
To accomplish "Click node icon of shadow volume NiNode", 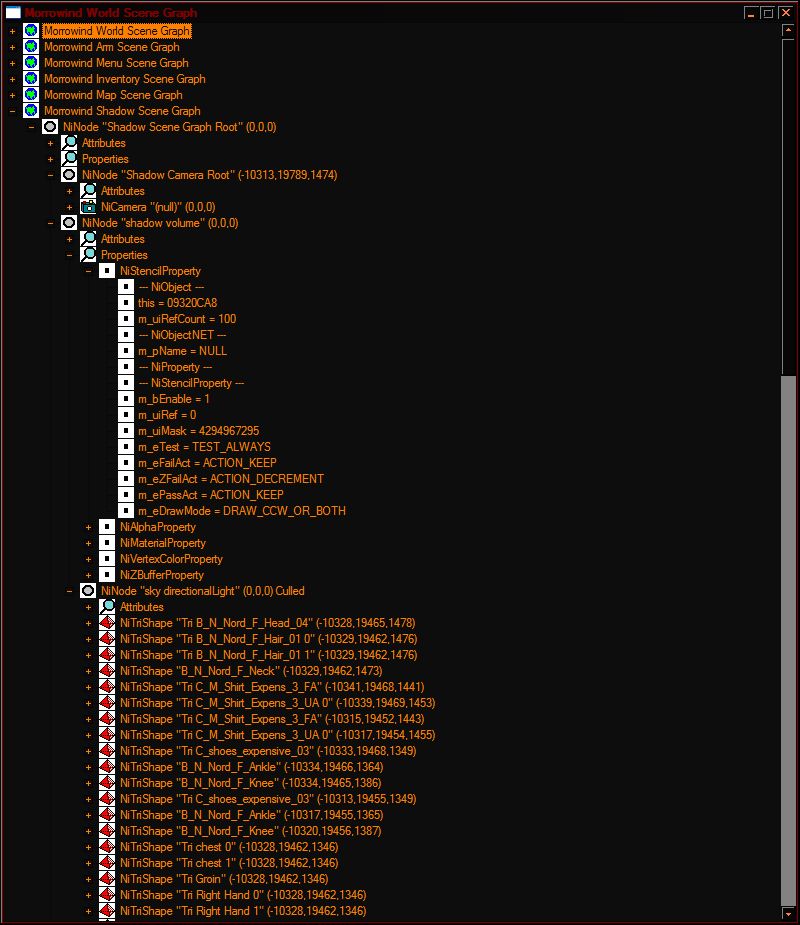I will point(69,222).
